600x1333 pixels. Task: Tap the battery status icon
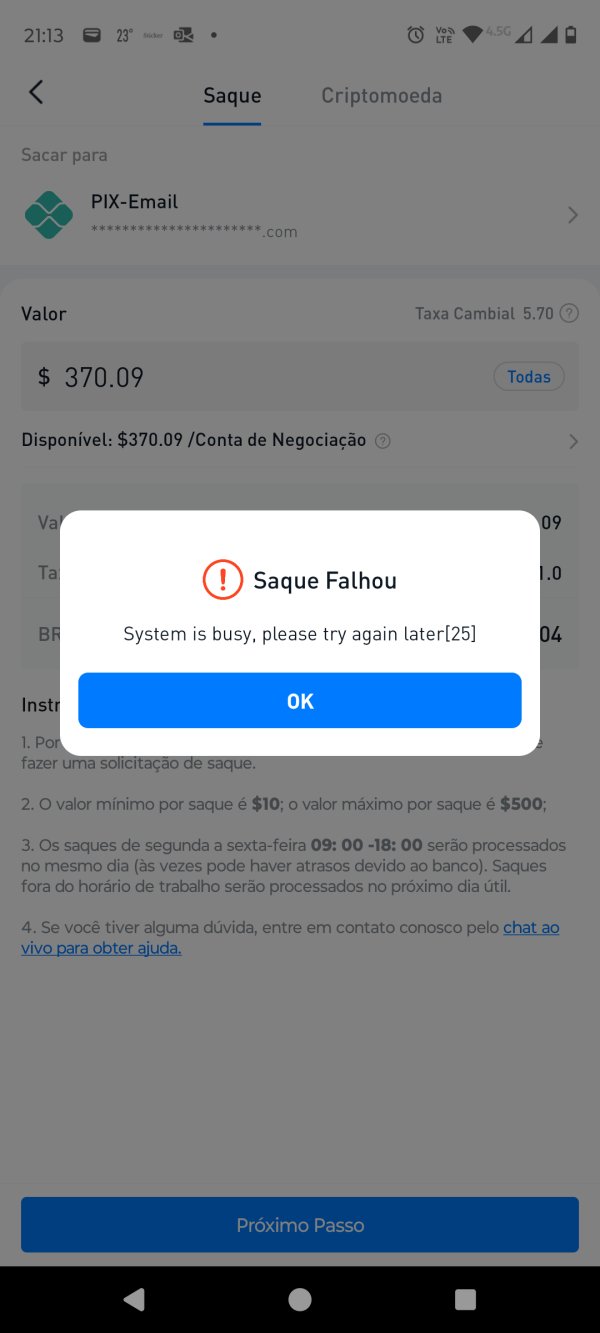coord(571,35)
